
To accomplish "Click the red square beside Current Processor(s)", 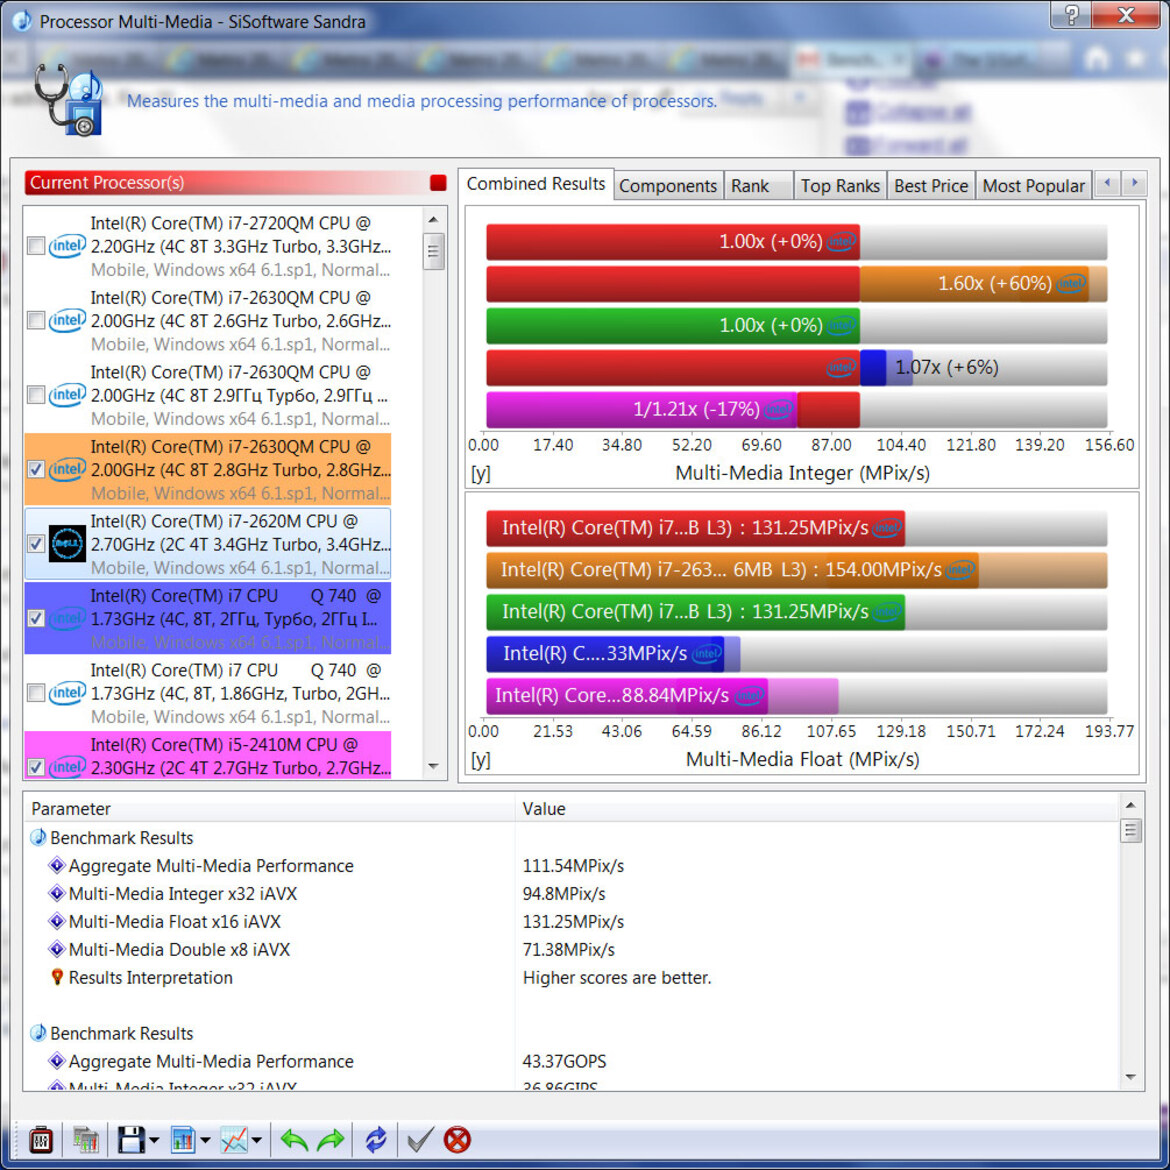I will tap(438, 183).
